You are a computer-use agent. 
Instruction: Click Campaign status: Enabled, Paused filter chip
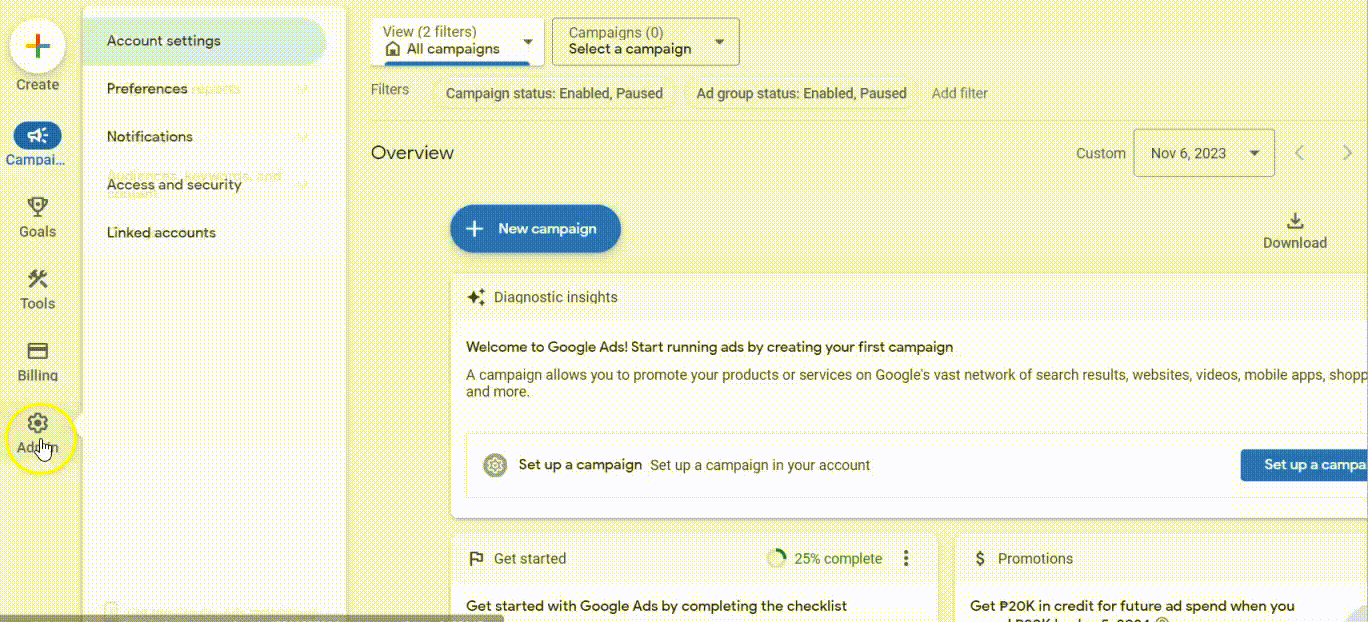554,93
